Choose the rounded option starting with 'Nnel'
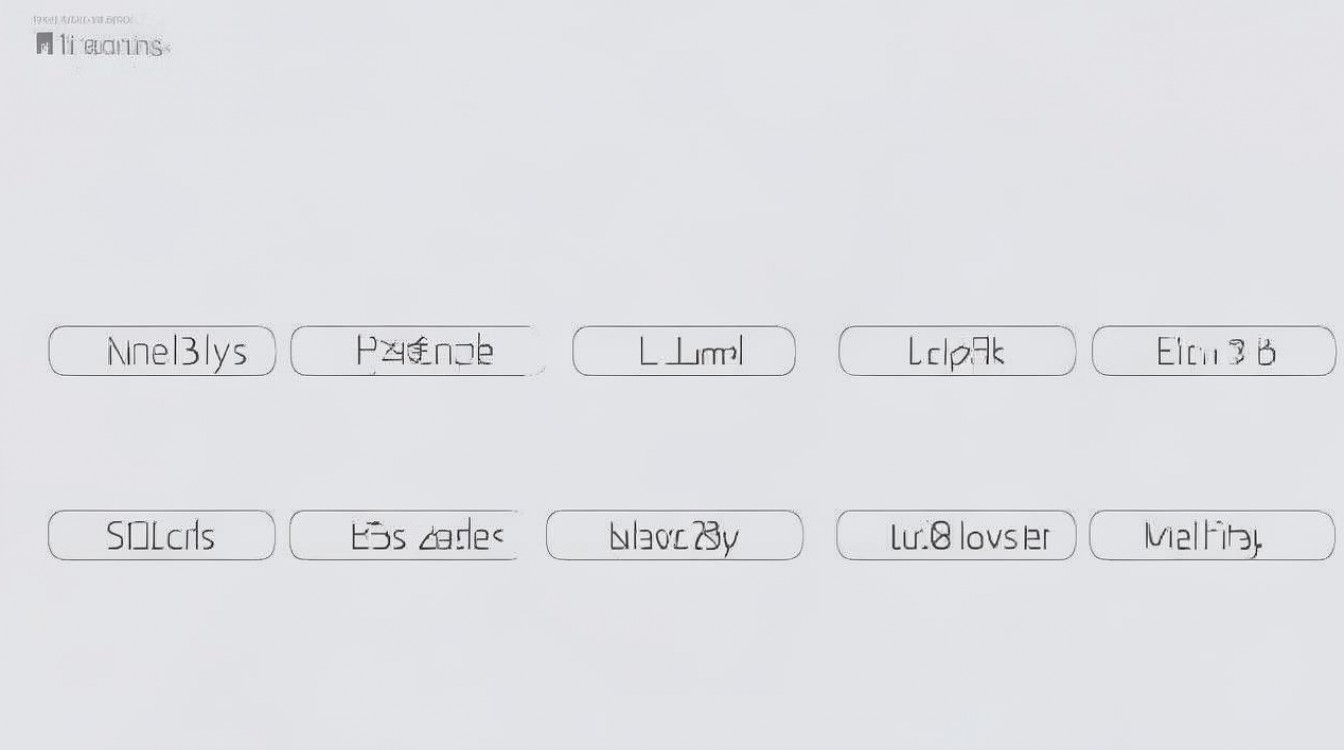The height and width of the screenshot is (750, 1344). click(x=162, y=351)
